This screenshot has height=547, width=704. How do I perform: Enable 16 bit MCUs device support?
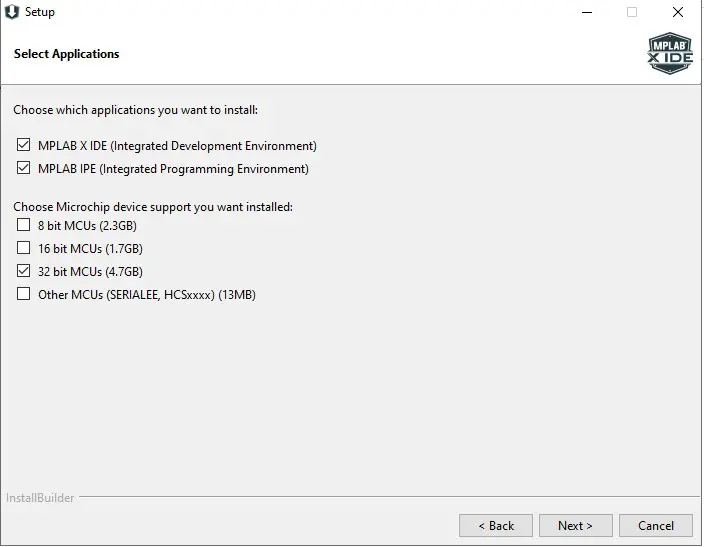point(23,248)
